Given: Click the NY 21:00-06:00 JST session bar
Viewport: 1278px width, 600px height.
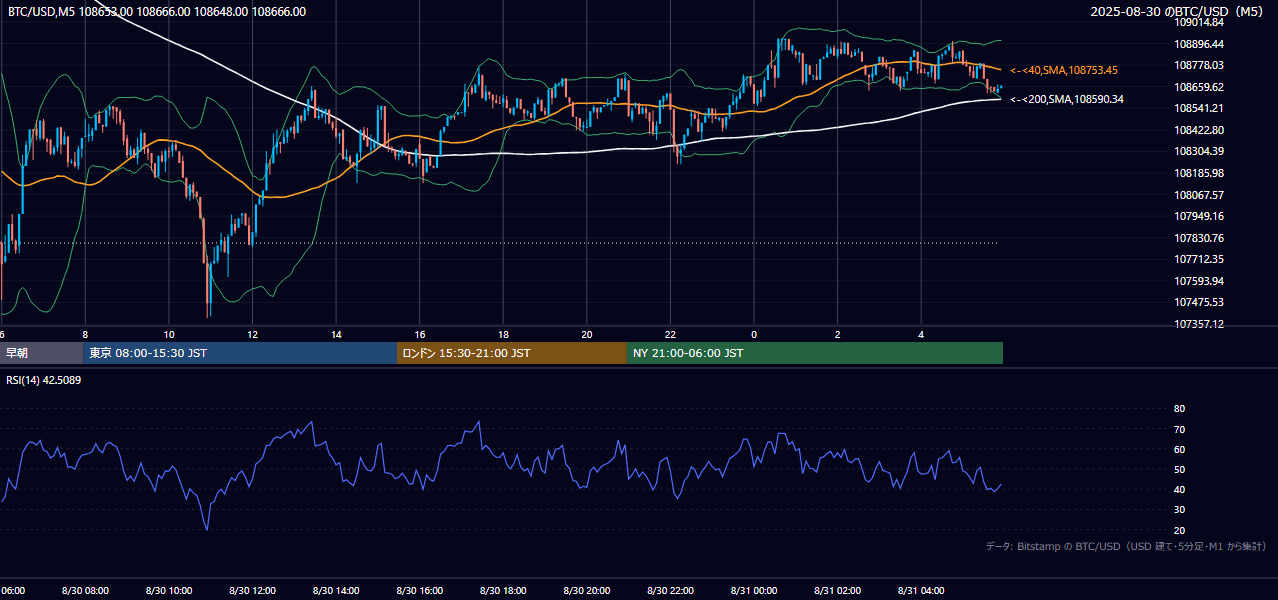Looking at the screenshot, I should (815, 353).
